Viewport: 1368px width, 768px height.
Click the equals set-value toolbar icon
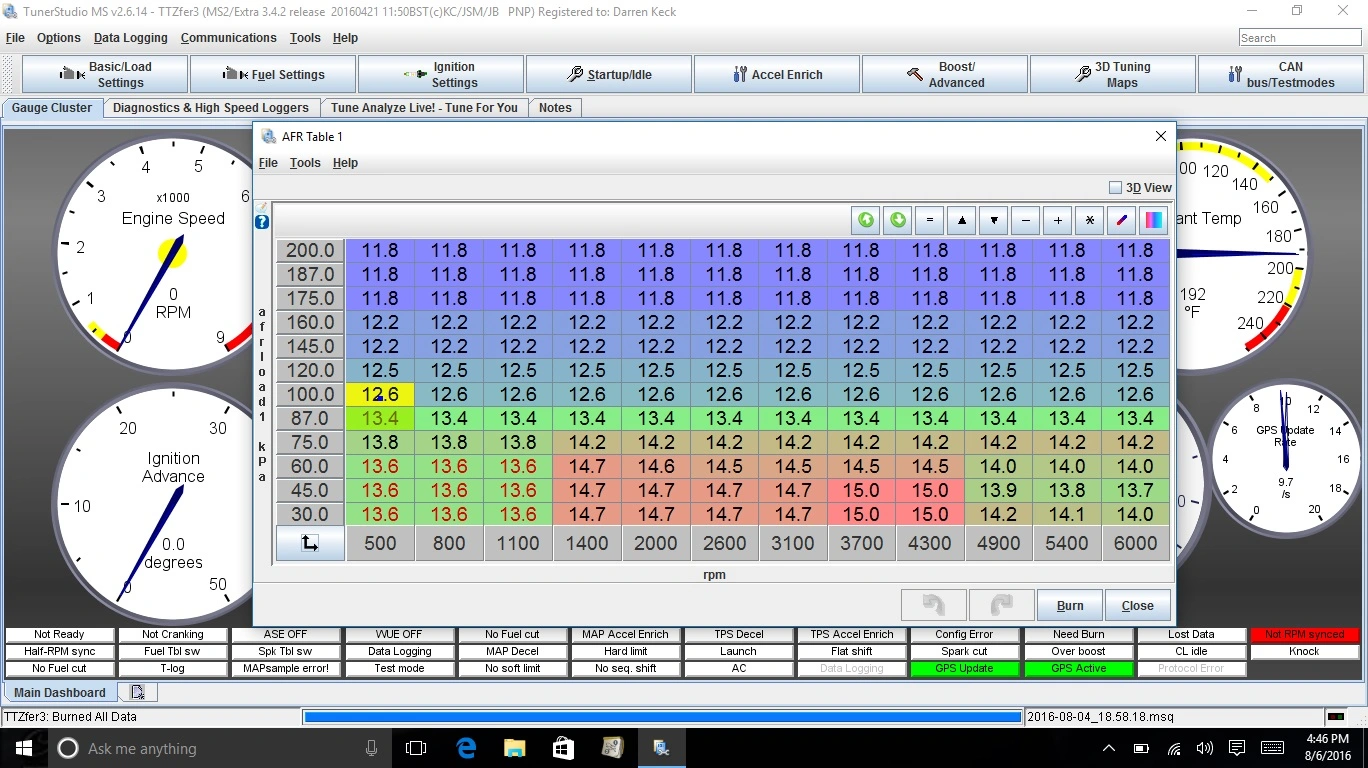pos(930,220)
